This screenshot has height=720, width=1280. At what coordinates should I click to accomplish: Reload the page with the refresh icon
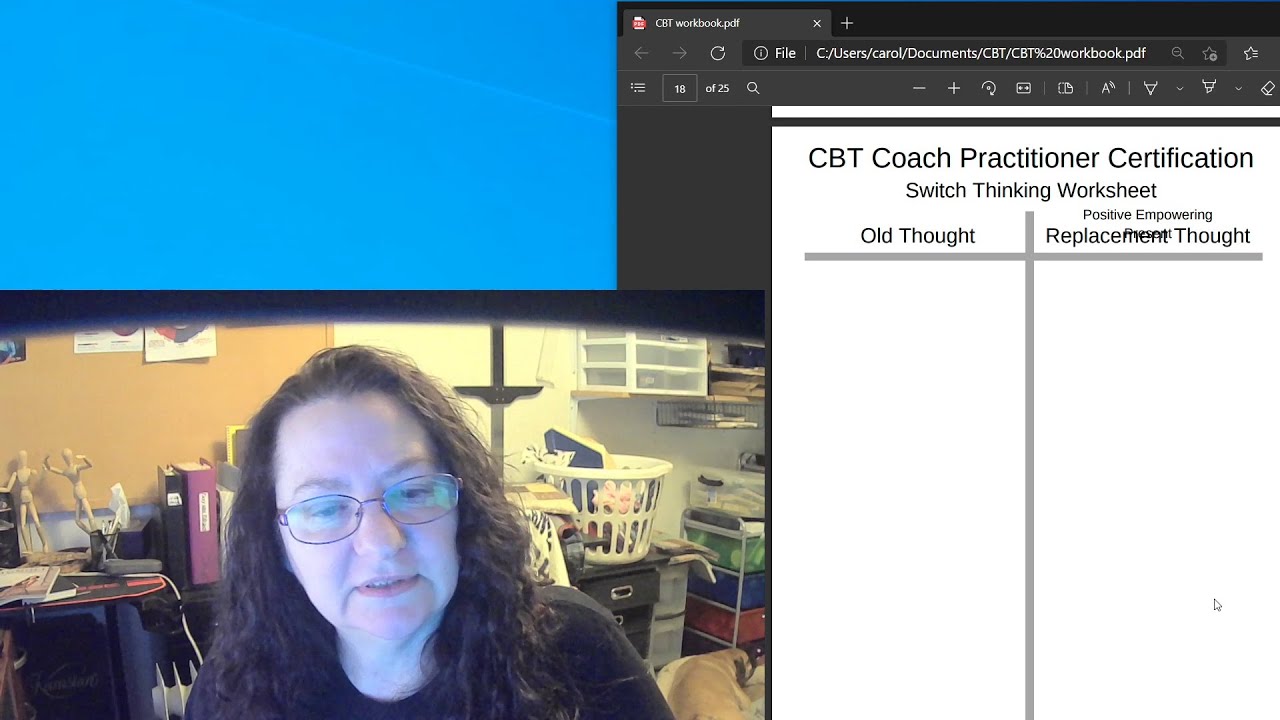tap(718, 53)
